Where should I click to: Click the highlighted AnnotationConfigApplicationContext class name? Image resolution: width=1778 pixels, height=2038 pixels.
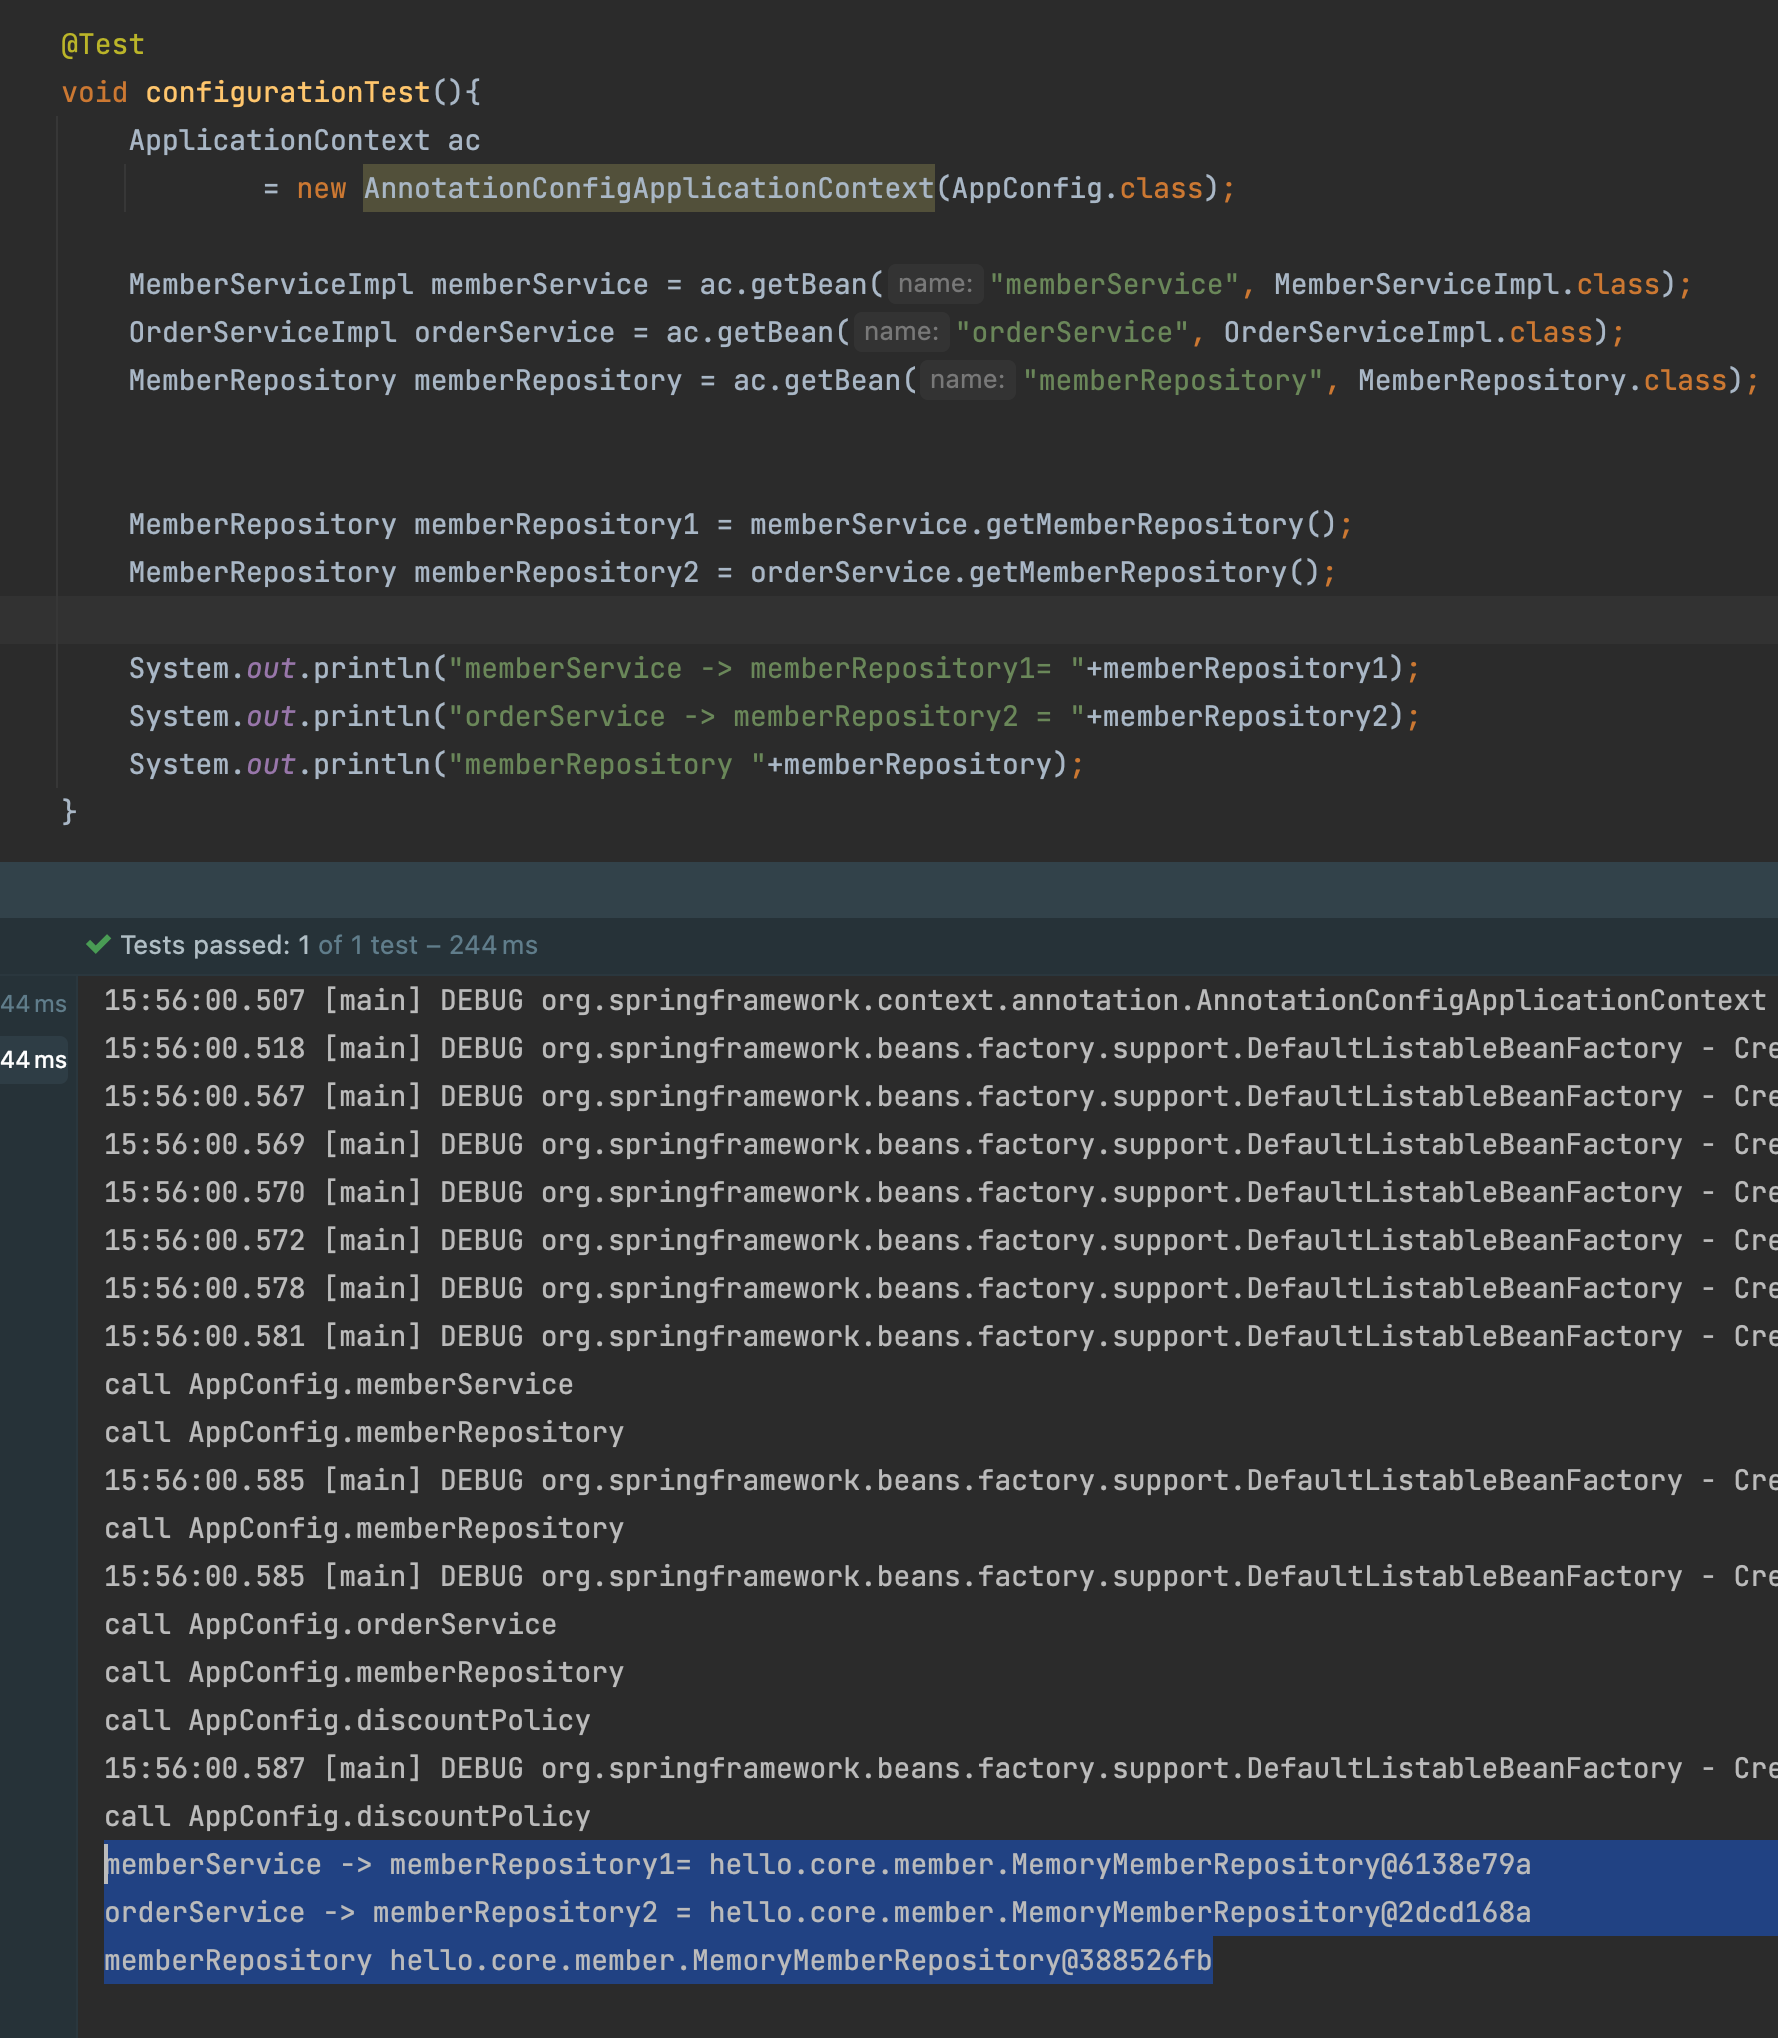click(649, 189)
